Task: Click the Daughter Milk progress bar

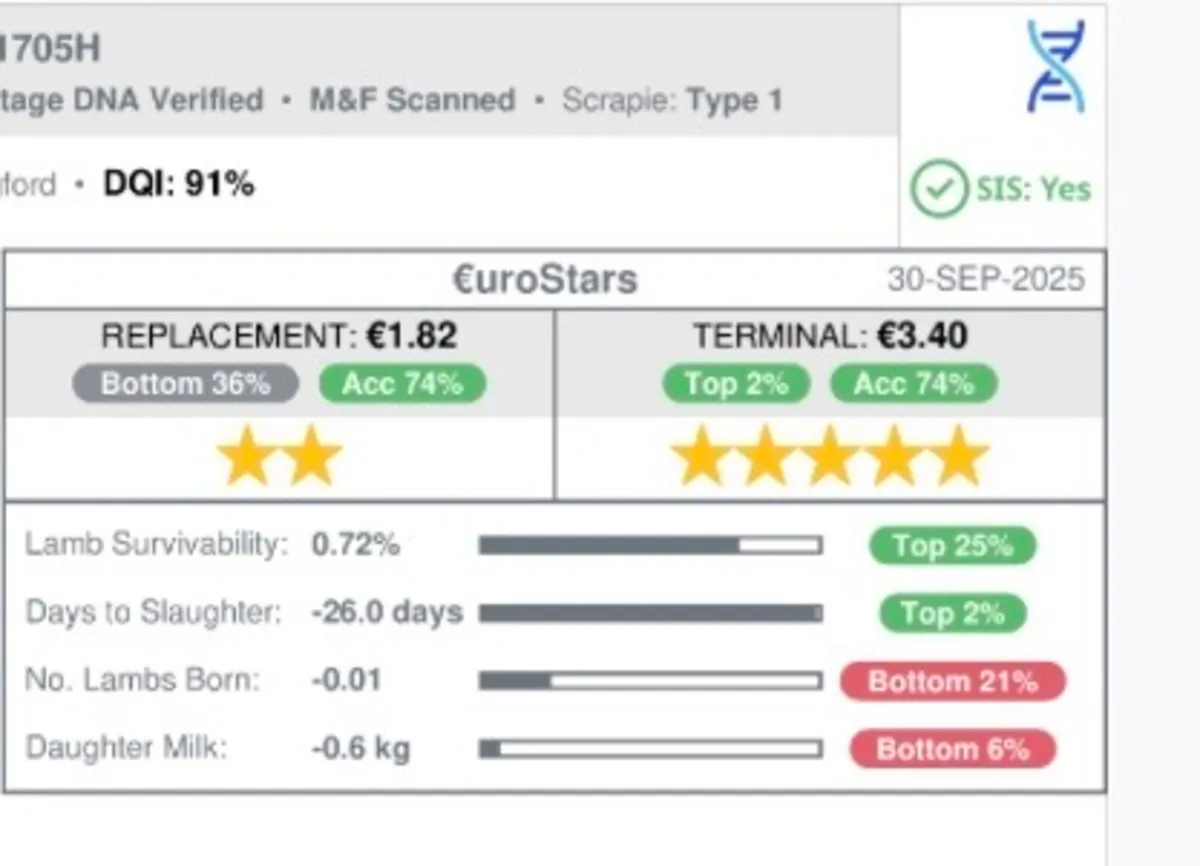Action: click(x=650, y=749)
